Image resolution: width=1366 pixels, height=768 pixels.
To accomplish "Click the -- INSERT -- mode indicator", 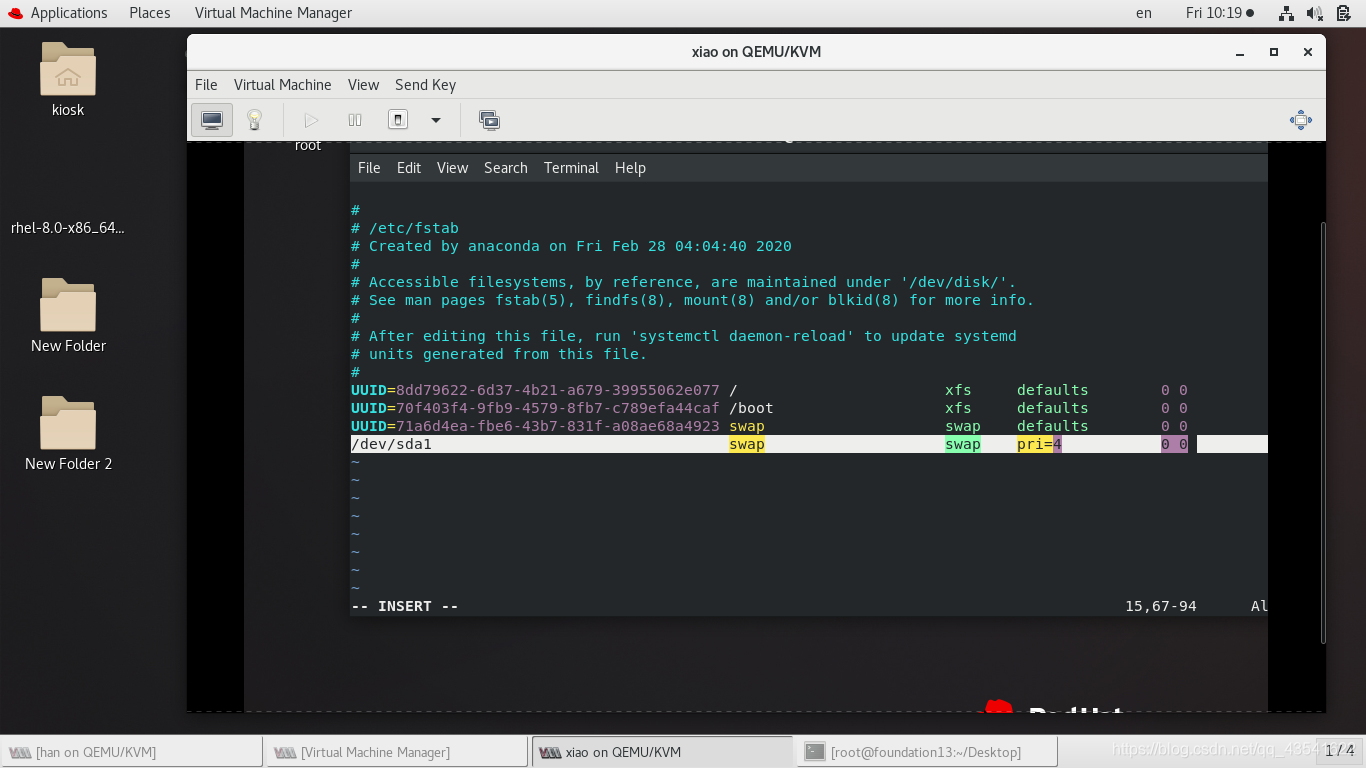I will pos(405,606).
